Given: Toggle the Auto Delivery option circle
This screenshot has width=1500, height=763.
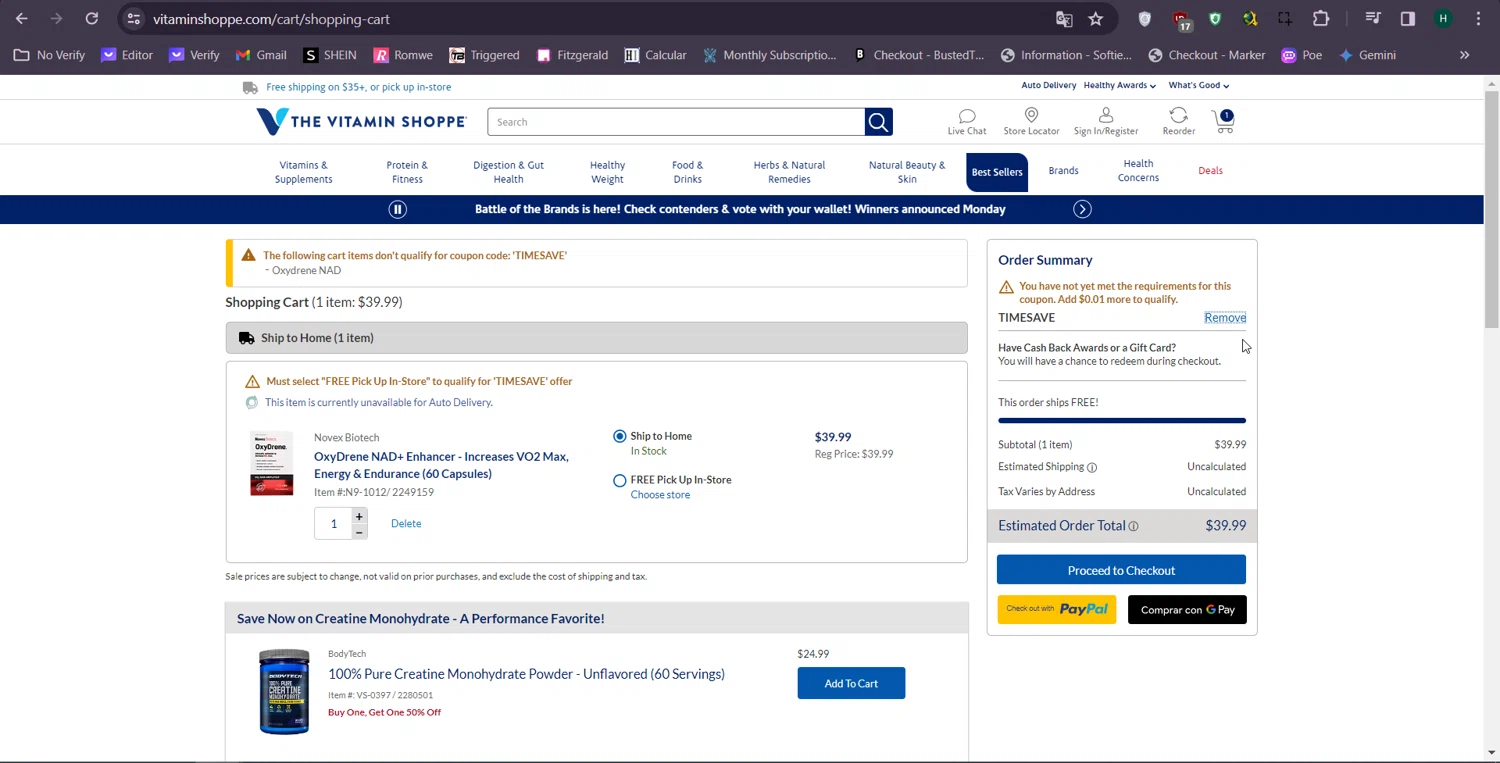Looking at the screenshot, I should click(x=251, y=402).
